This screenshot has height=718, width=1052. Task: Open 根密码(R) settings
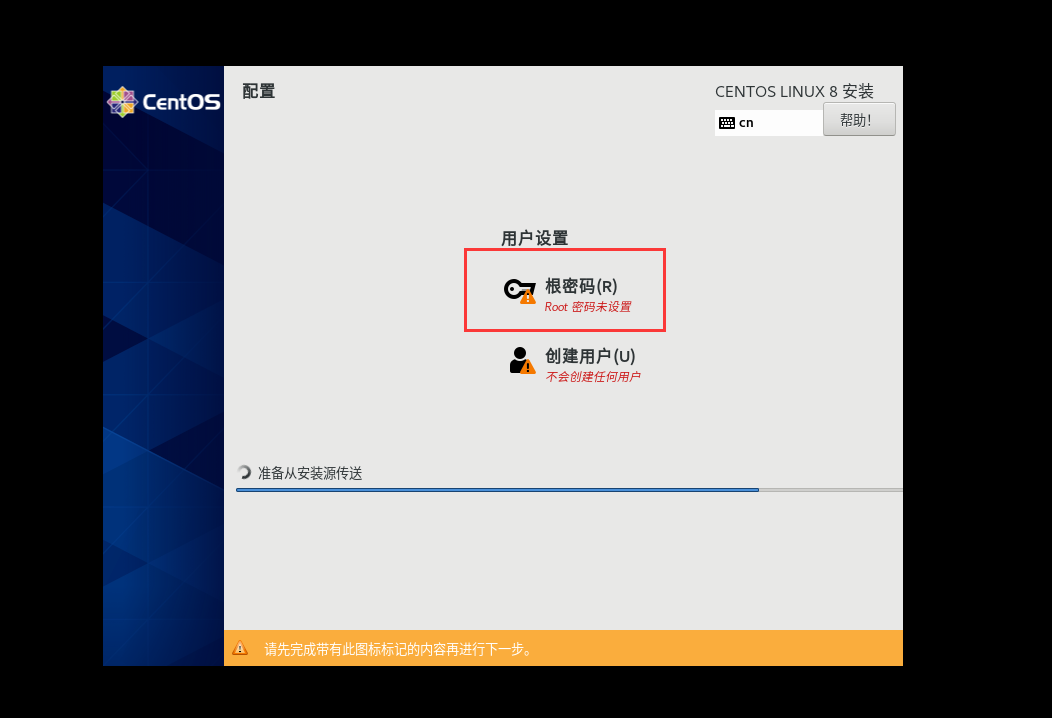[x=581, y=286]
